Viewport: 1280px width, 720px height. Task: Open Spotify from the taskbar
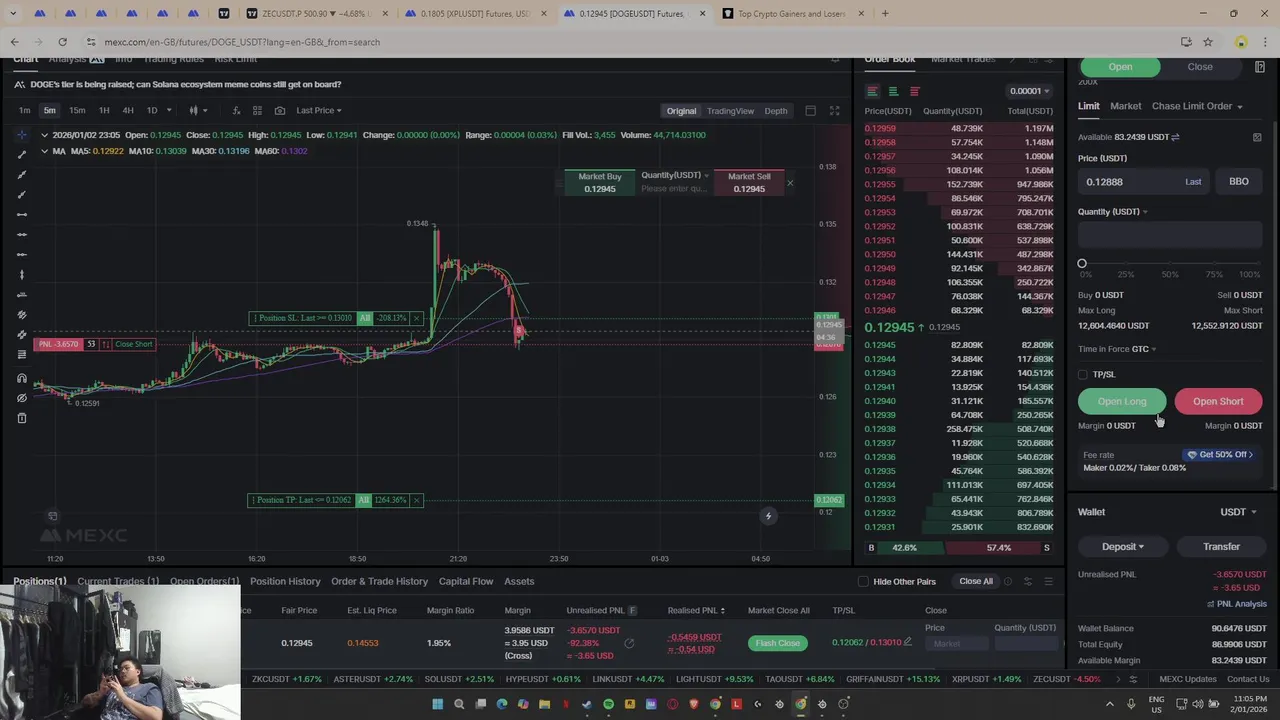pos(608,704)
